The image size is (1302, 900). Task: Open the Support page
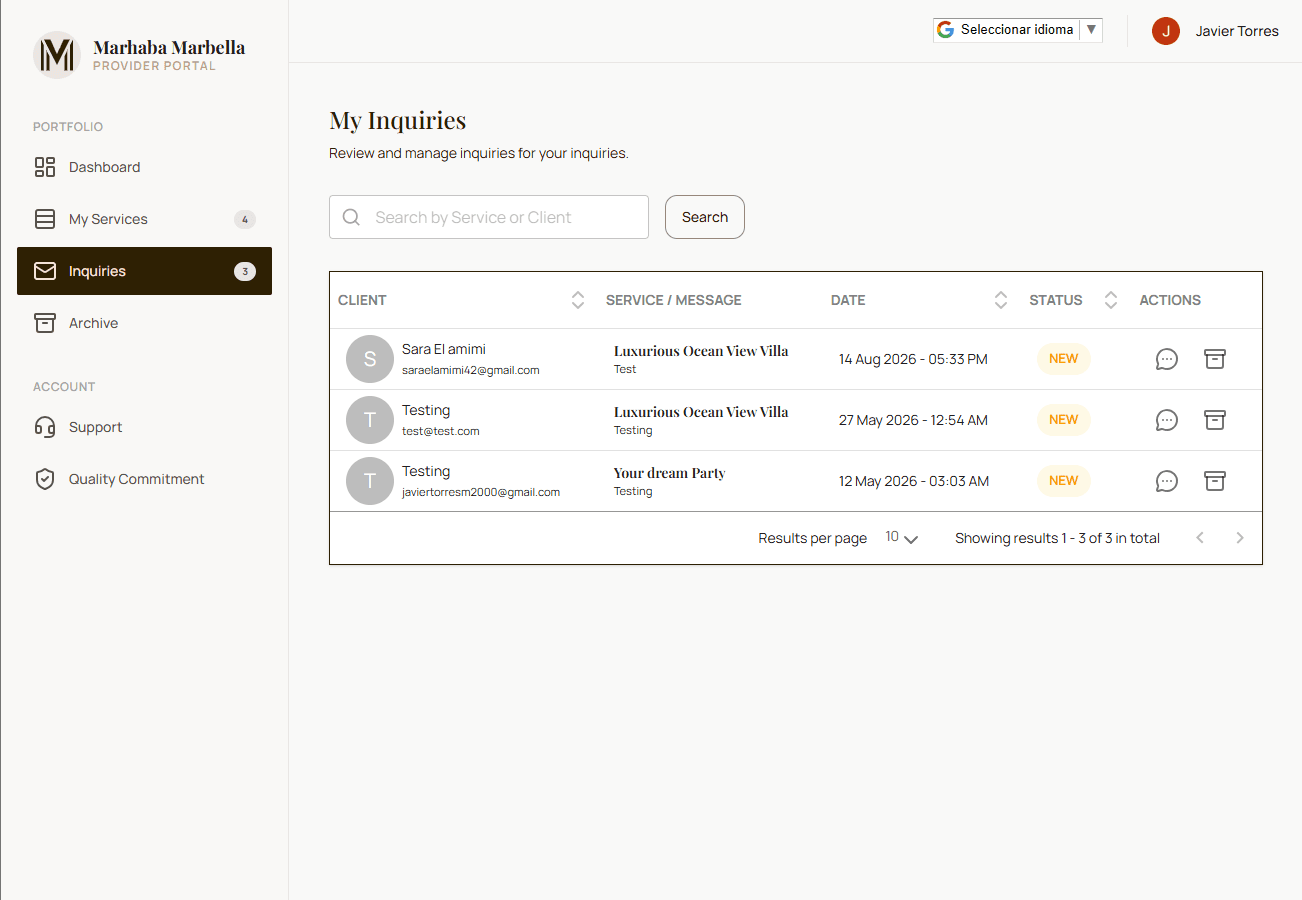click(x=144, y=427)
